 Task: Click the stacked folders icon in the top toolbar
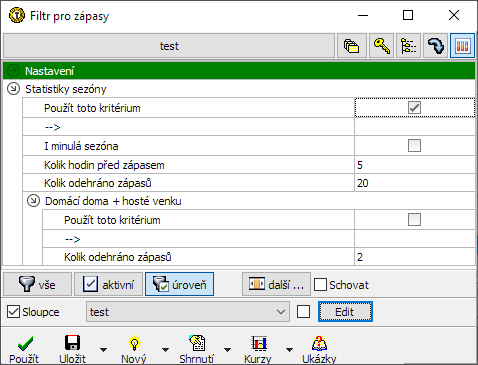tap(352, 46)
